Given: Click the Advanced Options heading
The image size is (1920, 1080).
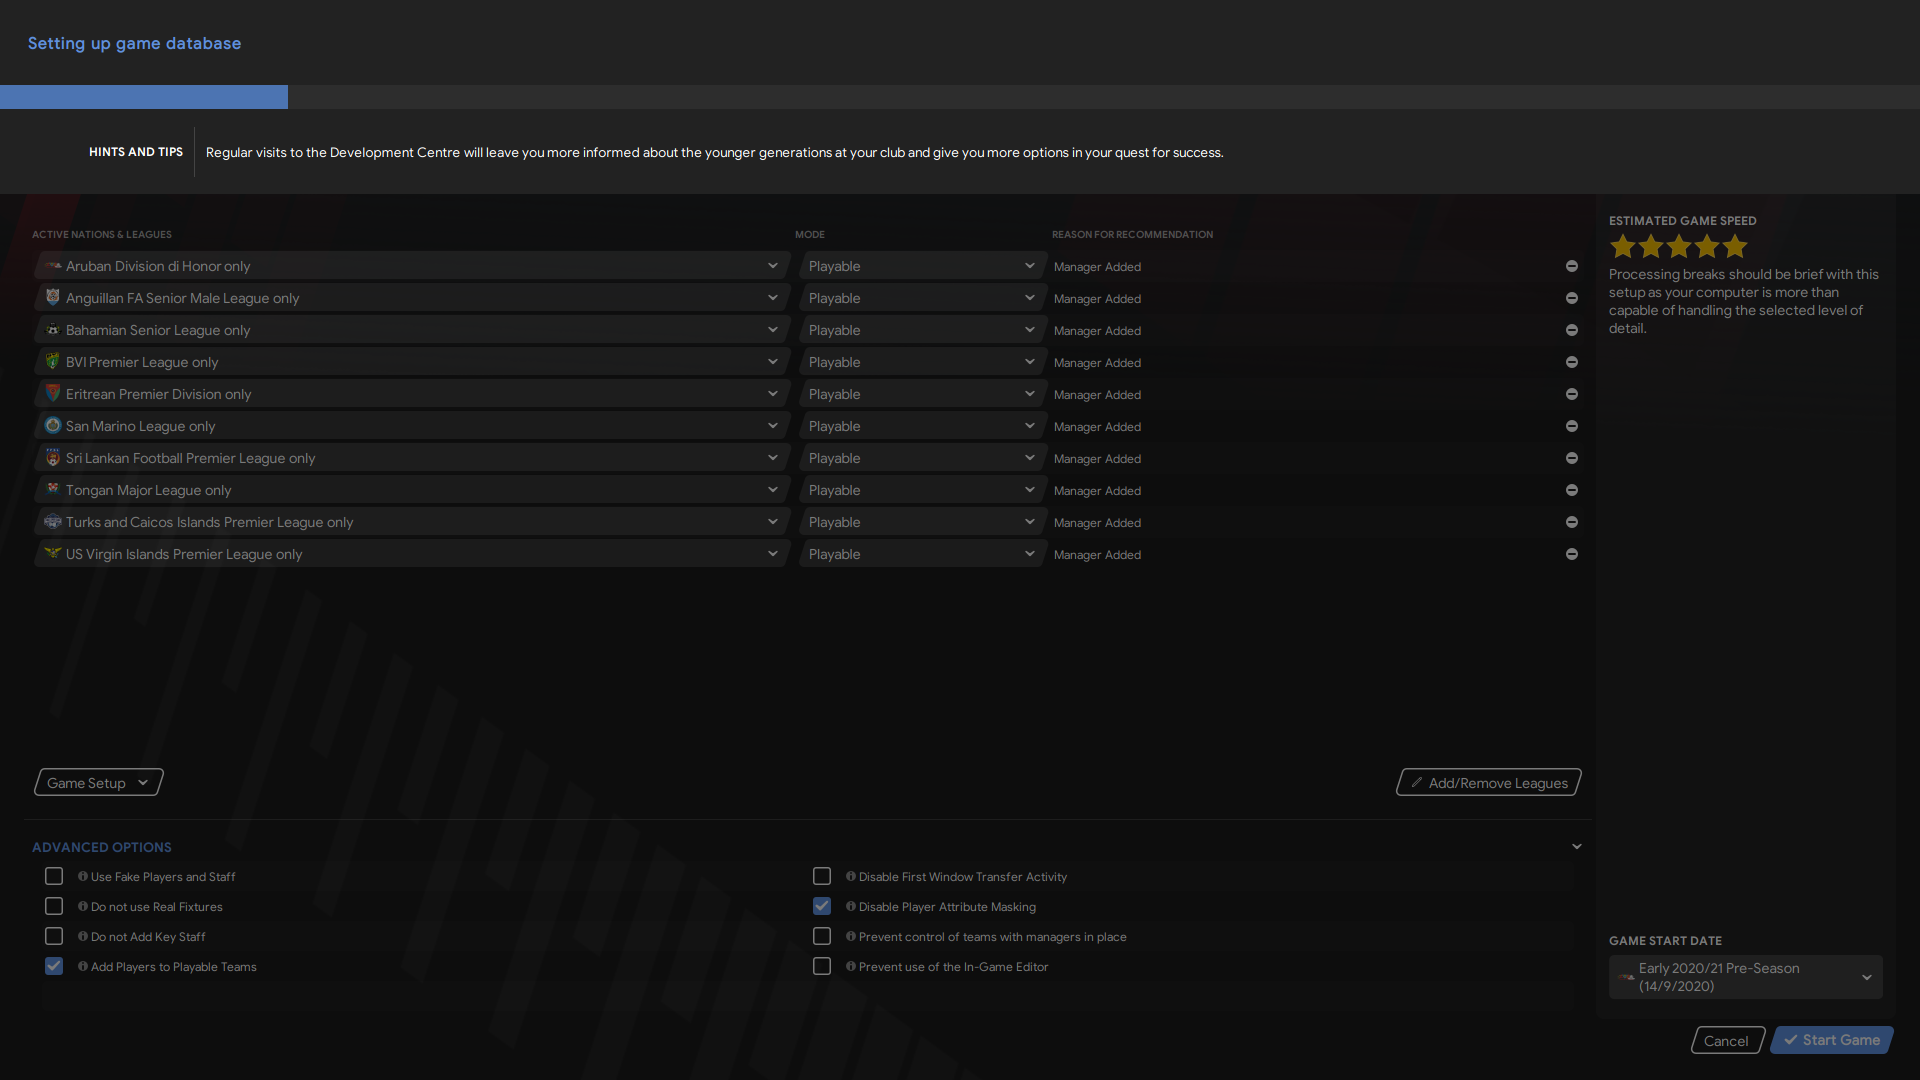Looking at the screenshot, I should point(102,847).
